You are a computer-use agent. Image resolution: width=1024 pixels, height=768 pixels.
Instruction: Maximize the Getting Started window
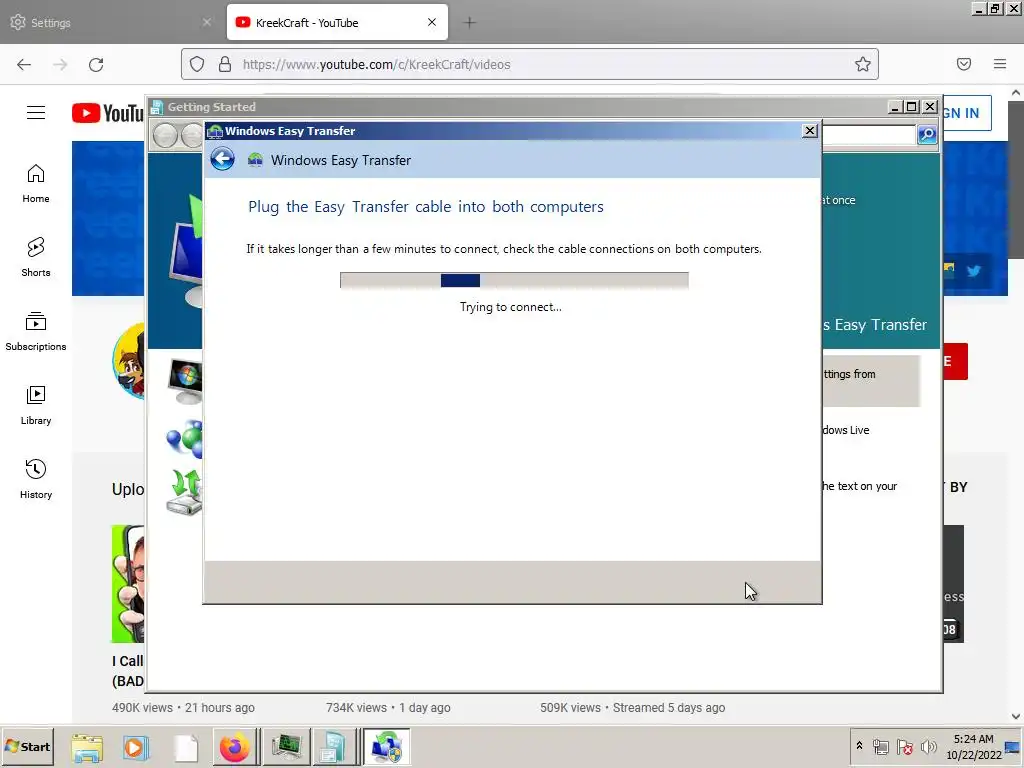912,106
